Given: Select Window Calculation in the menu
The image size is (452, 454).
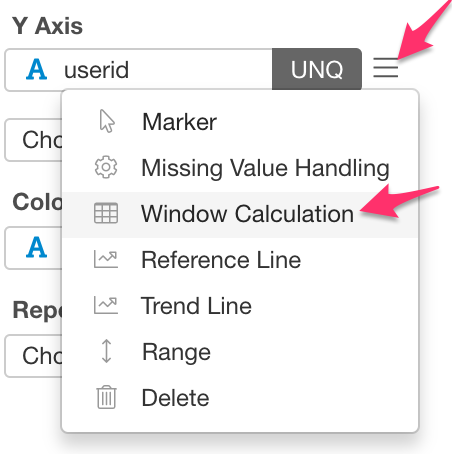Looking at the screenshot, I should tap(240, 214).
